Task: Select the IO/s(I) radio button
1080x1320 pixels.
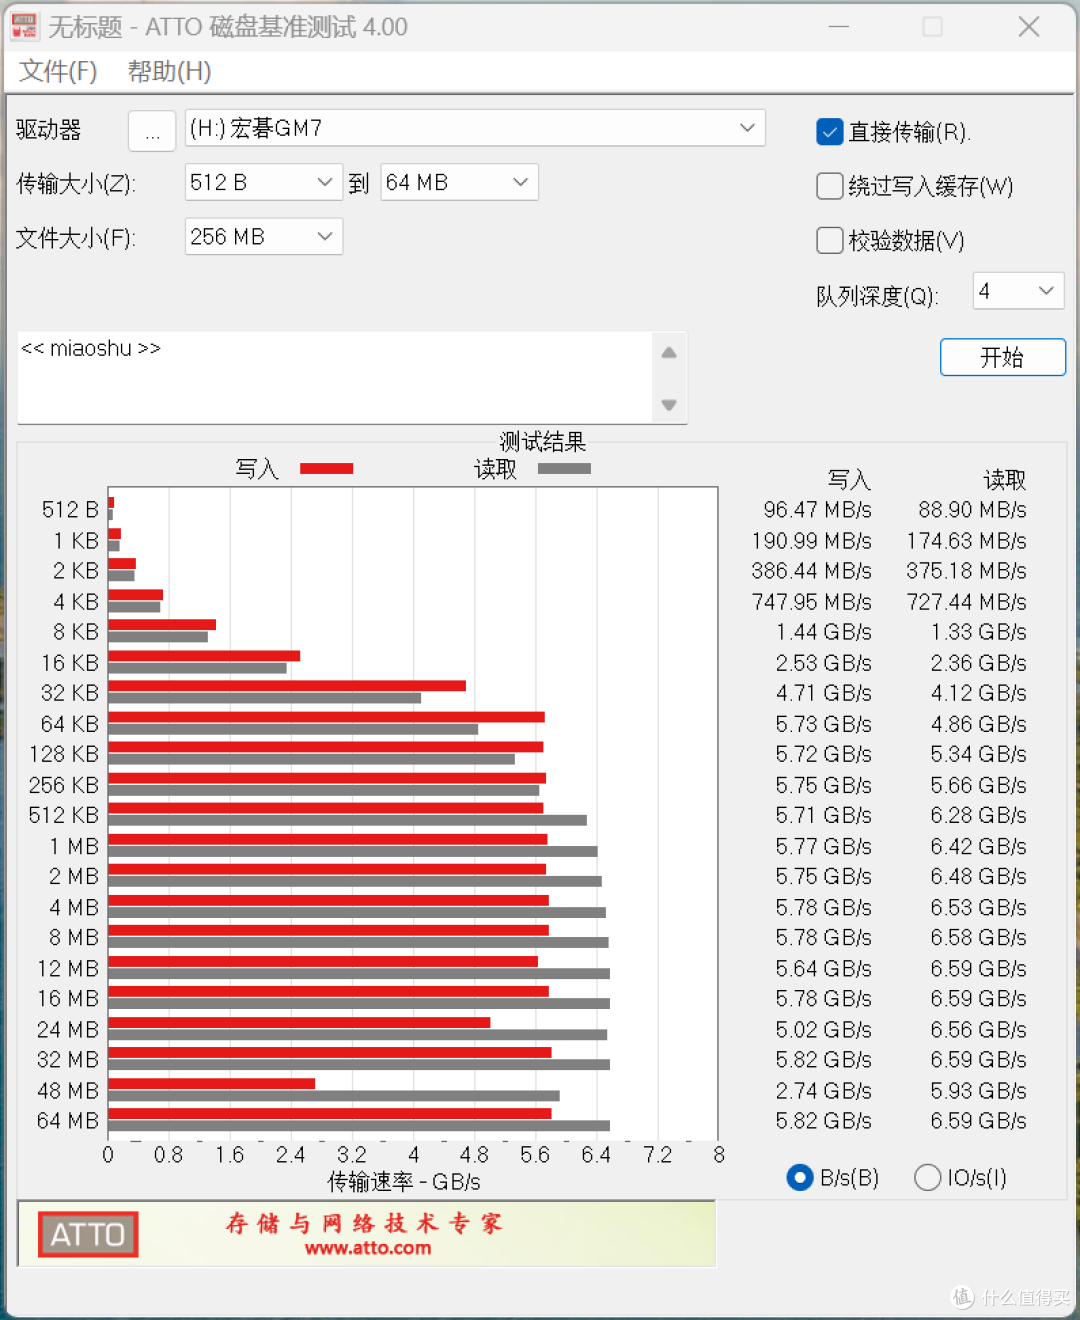Action: click(927, 1178)
